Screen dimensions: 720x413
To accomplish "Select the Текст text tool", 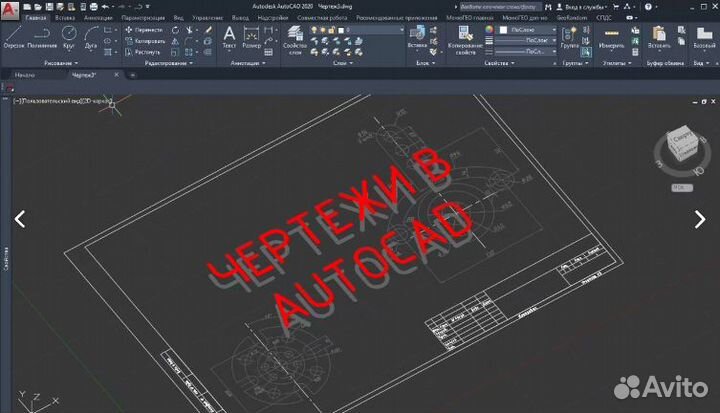I will pyautogui.click(x=229, y=37).
